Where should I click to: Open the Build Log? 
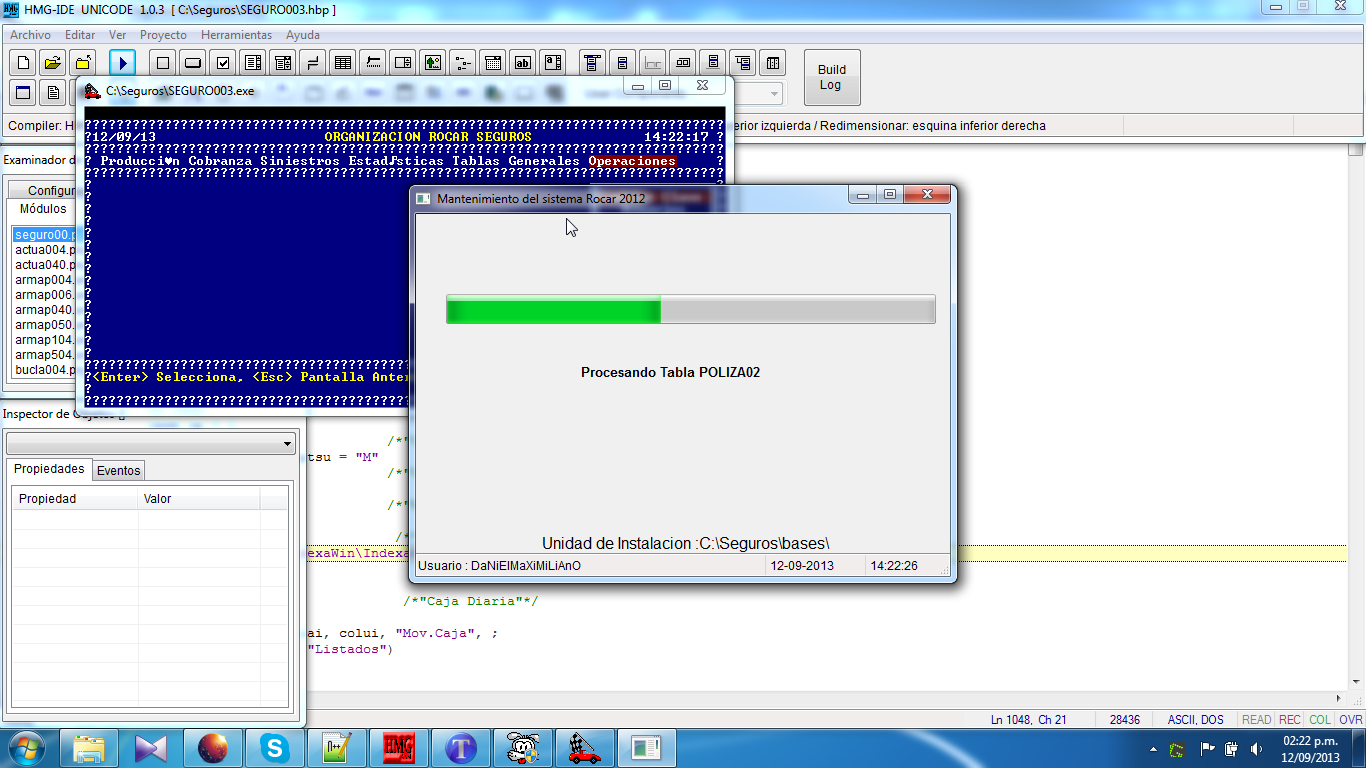tap(831, 77)
